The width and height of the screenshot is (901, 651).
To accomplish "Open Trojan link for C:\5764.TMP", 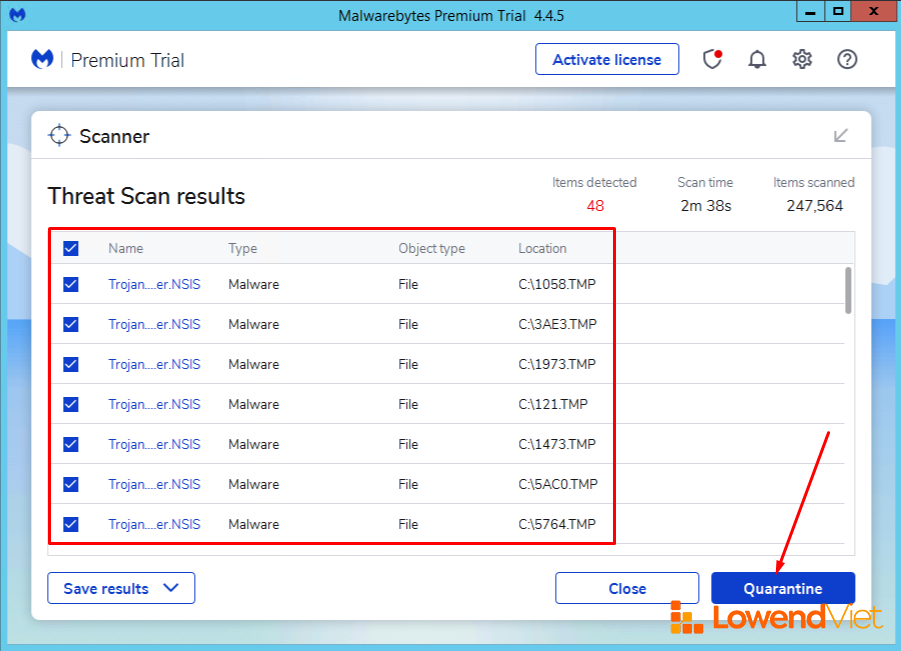I will coord(154,524).
